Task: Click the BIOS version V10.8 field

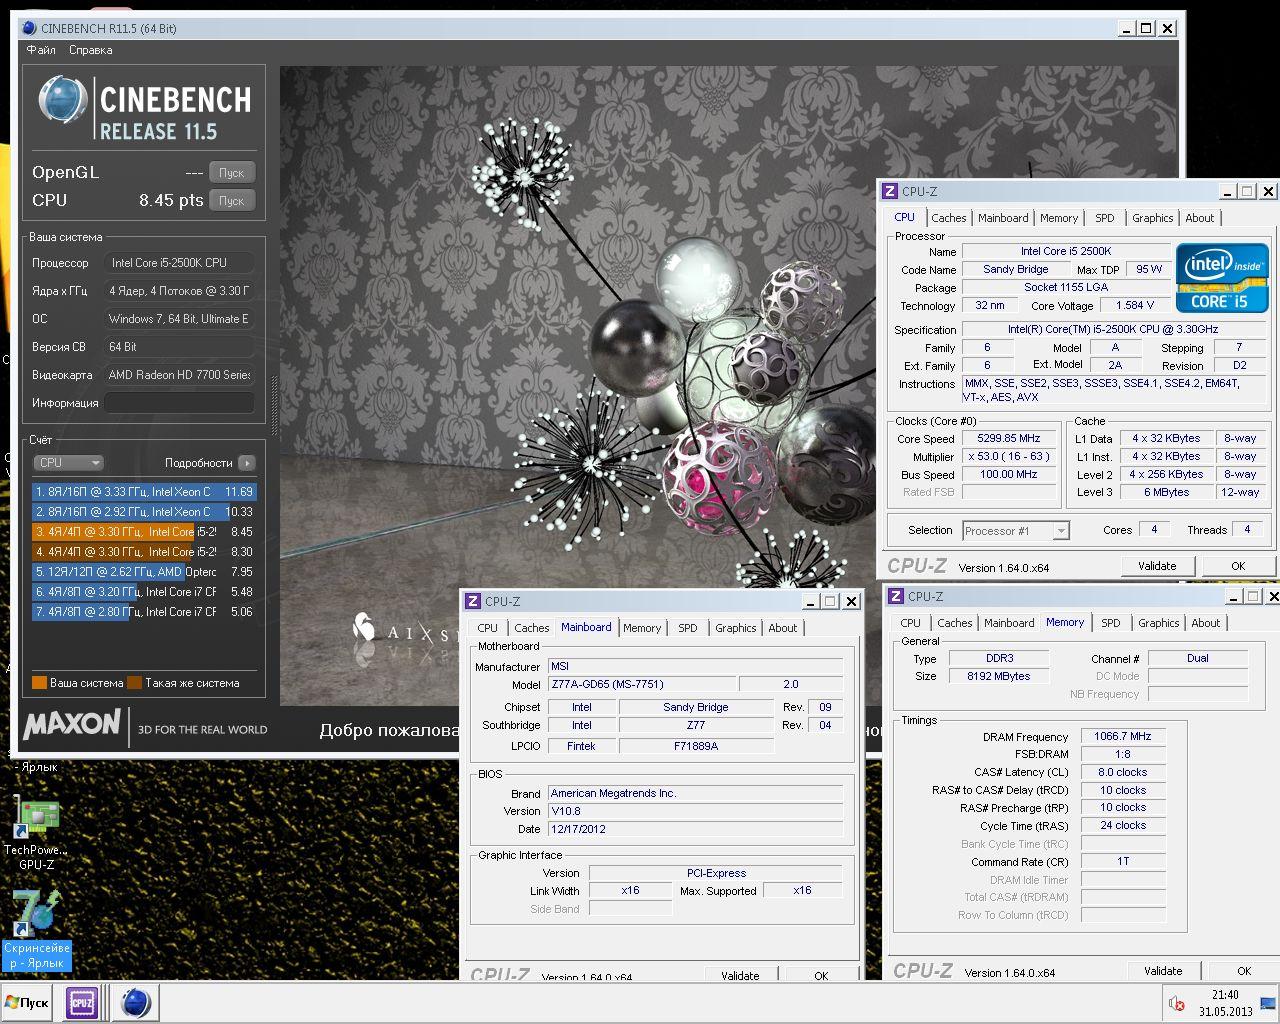Action: (695, 811)
